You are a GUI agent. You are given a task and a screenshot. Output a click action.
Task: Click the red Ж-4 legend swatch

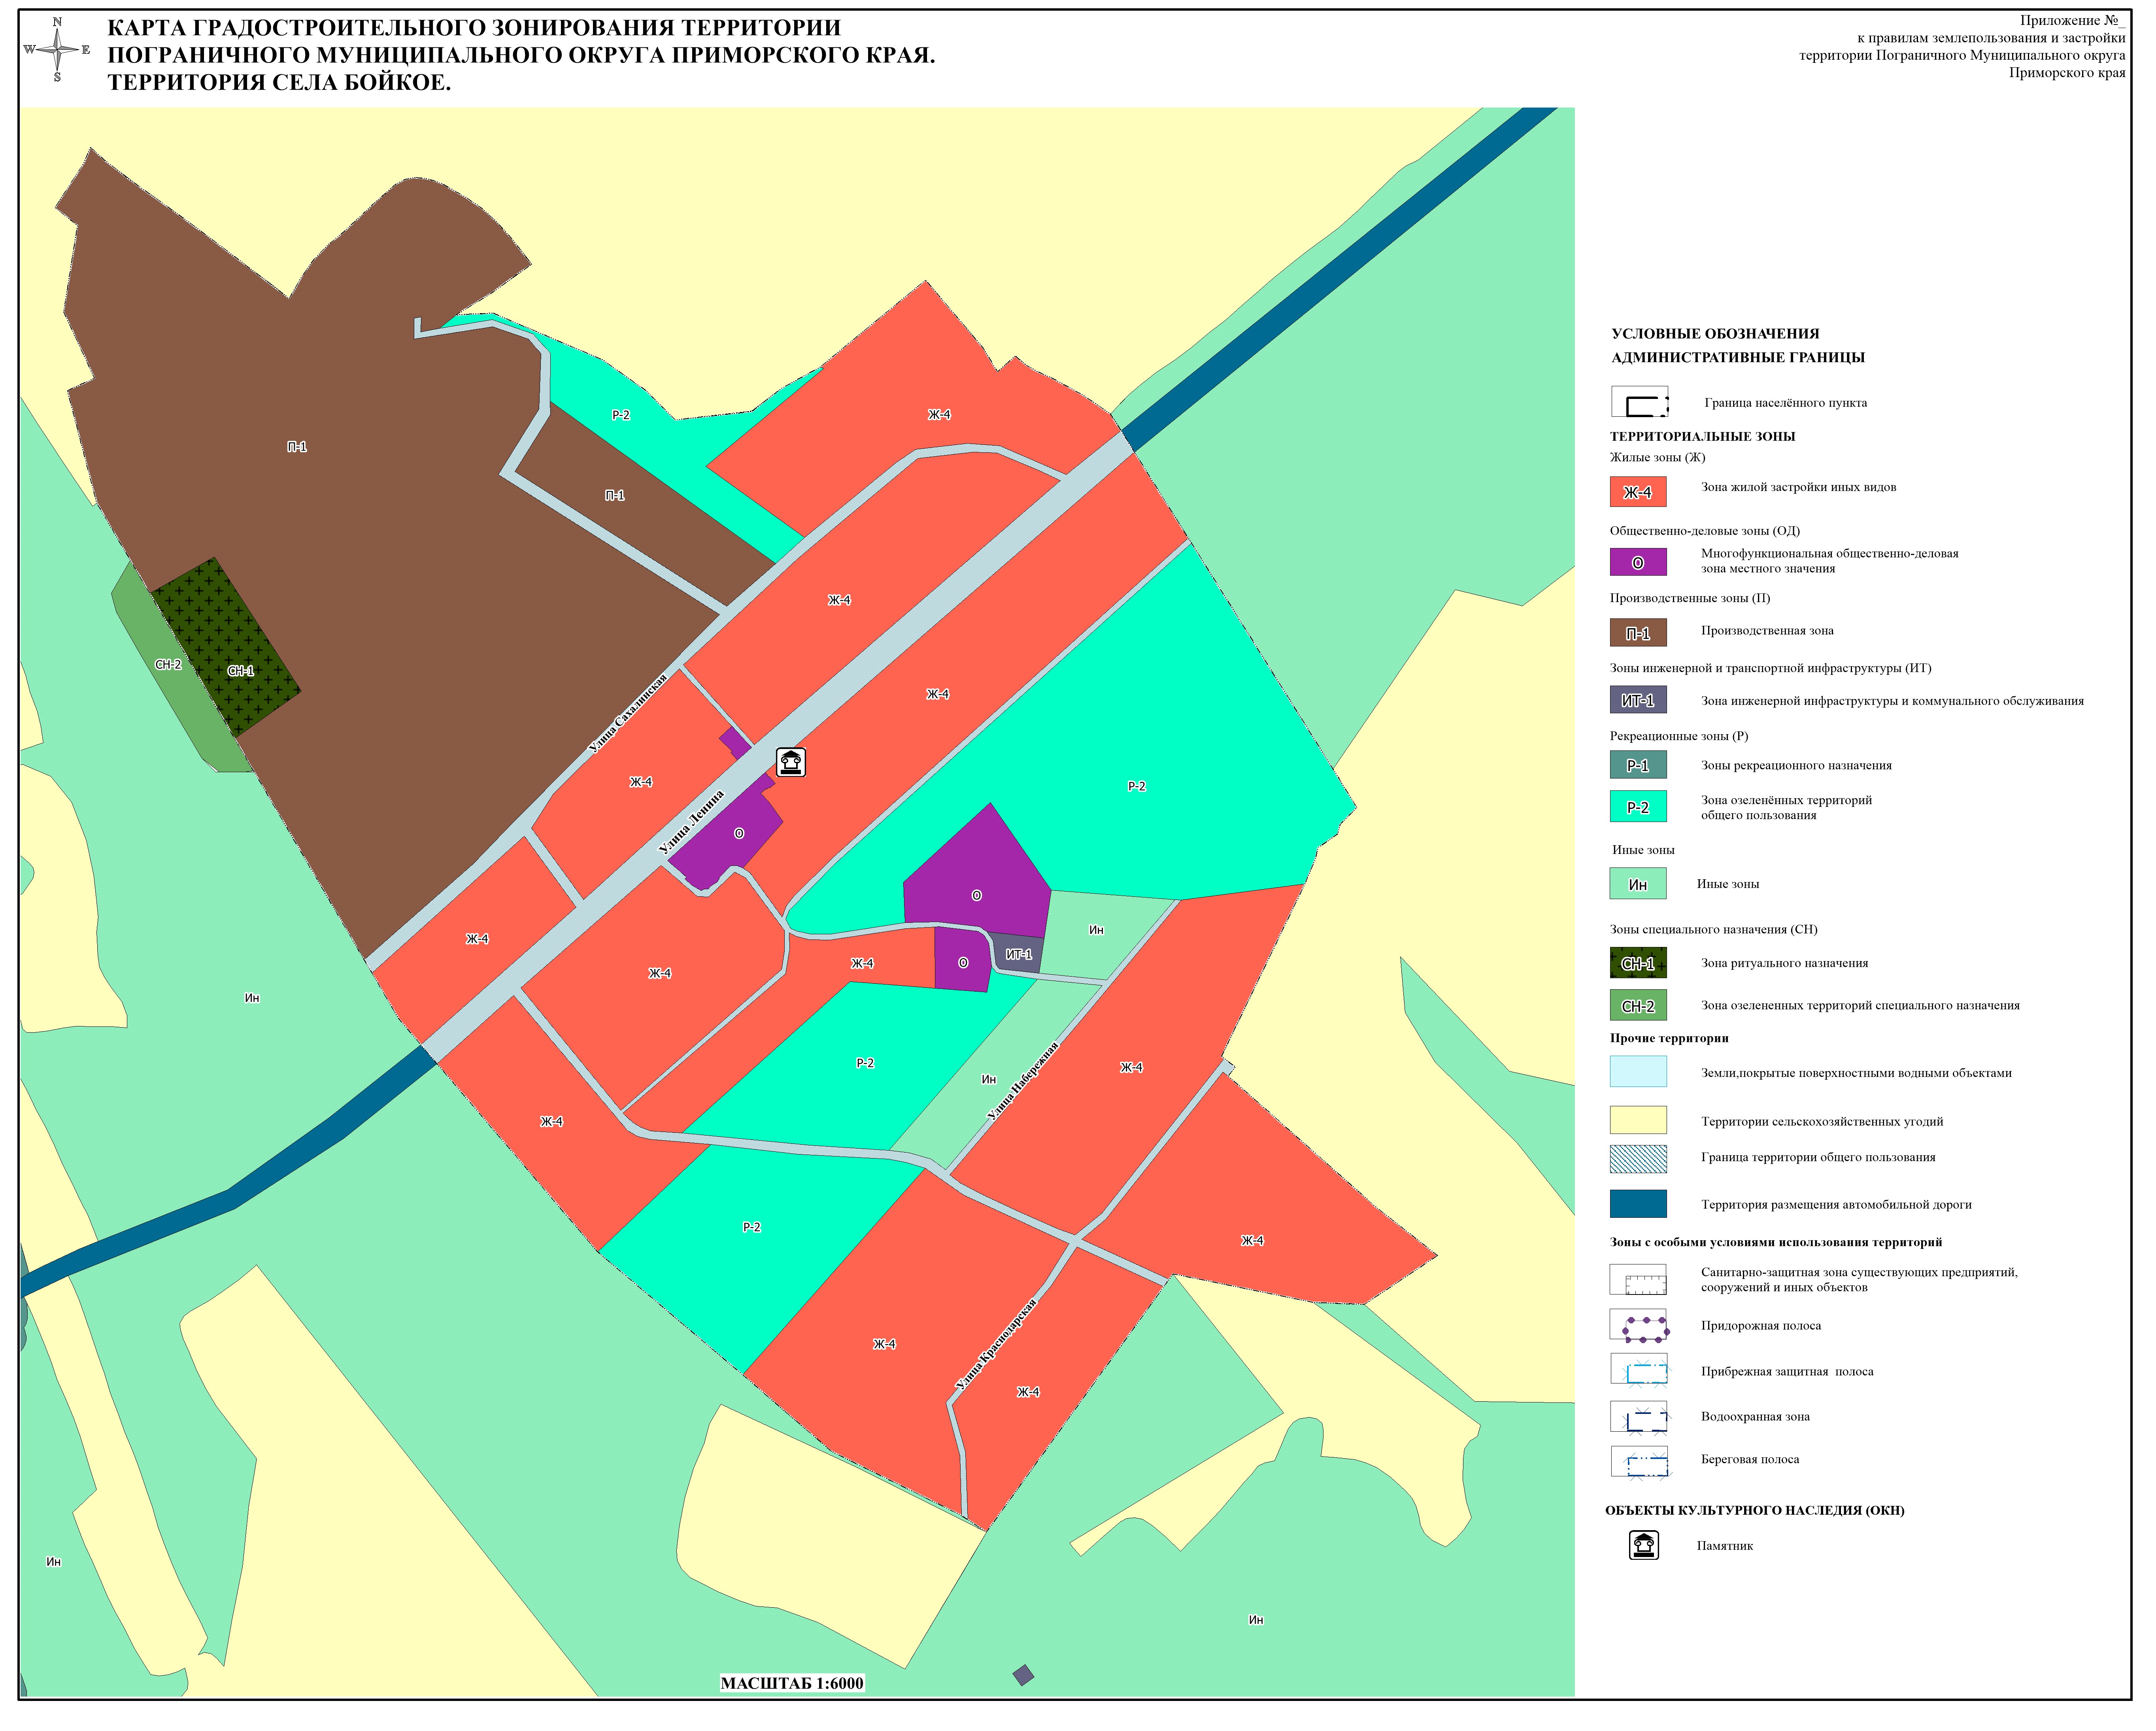(x=1638, y=491)
